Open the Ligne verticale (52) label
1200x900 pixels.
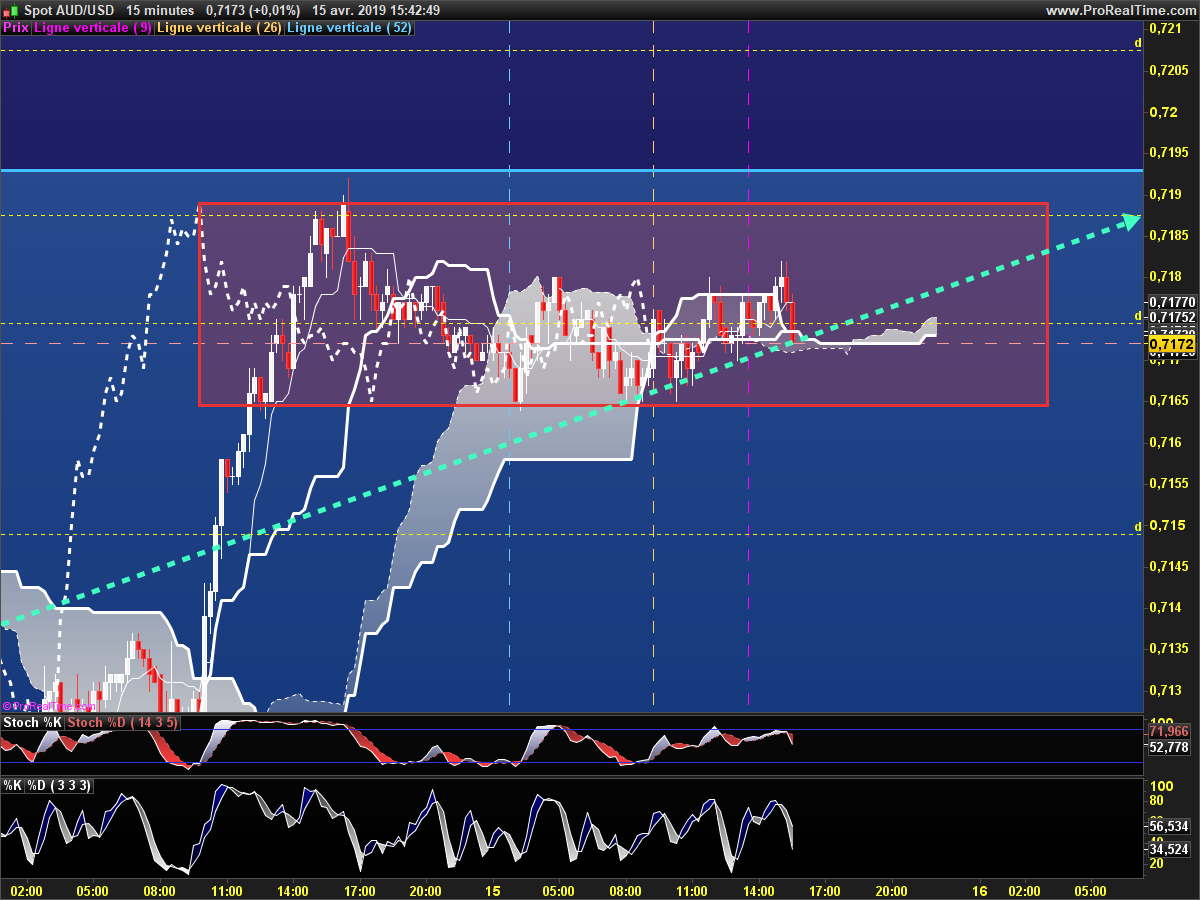pyautogui.click(x=349, y=28)
